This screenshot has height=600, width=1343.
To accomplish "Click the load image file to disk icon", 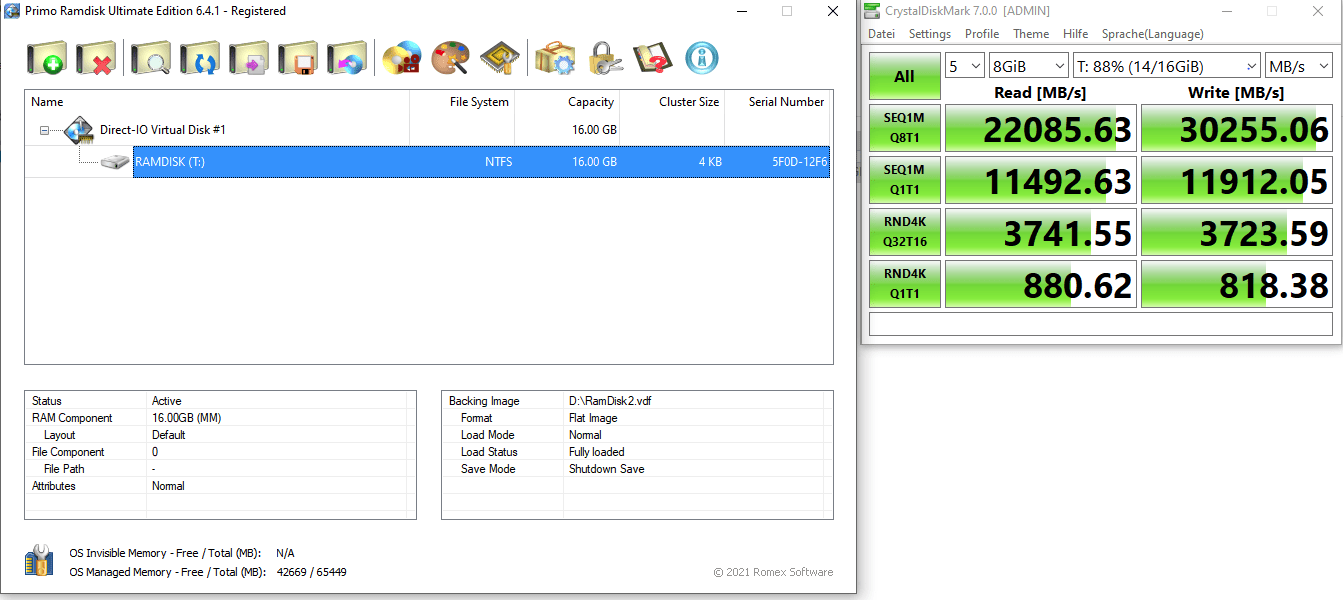I will click(249, 59).
